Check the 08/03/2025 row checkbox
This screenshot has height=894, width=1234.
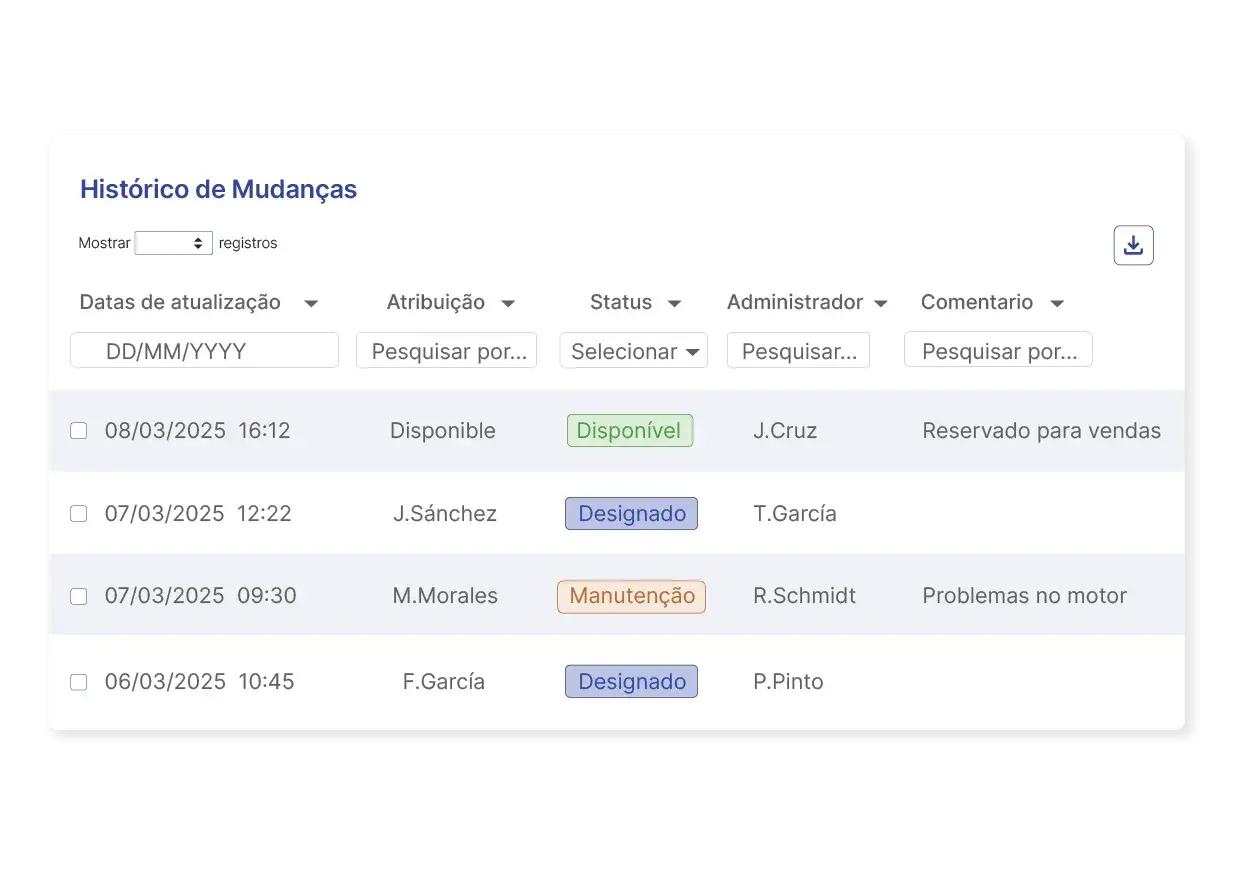click(x=79, y=431)
